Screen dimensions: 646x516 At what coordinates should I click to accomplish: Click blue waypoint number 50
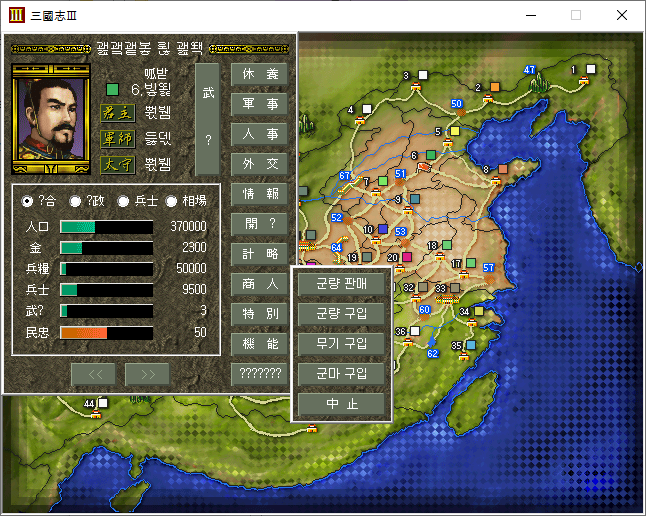tap(456, 103)
